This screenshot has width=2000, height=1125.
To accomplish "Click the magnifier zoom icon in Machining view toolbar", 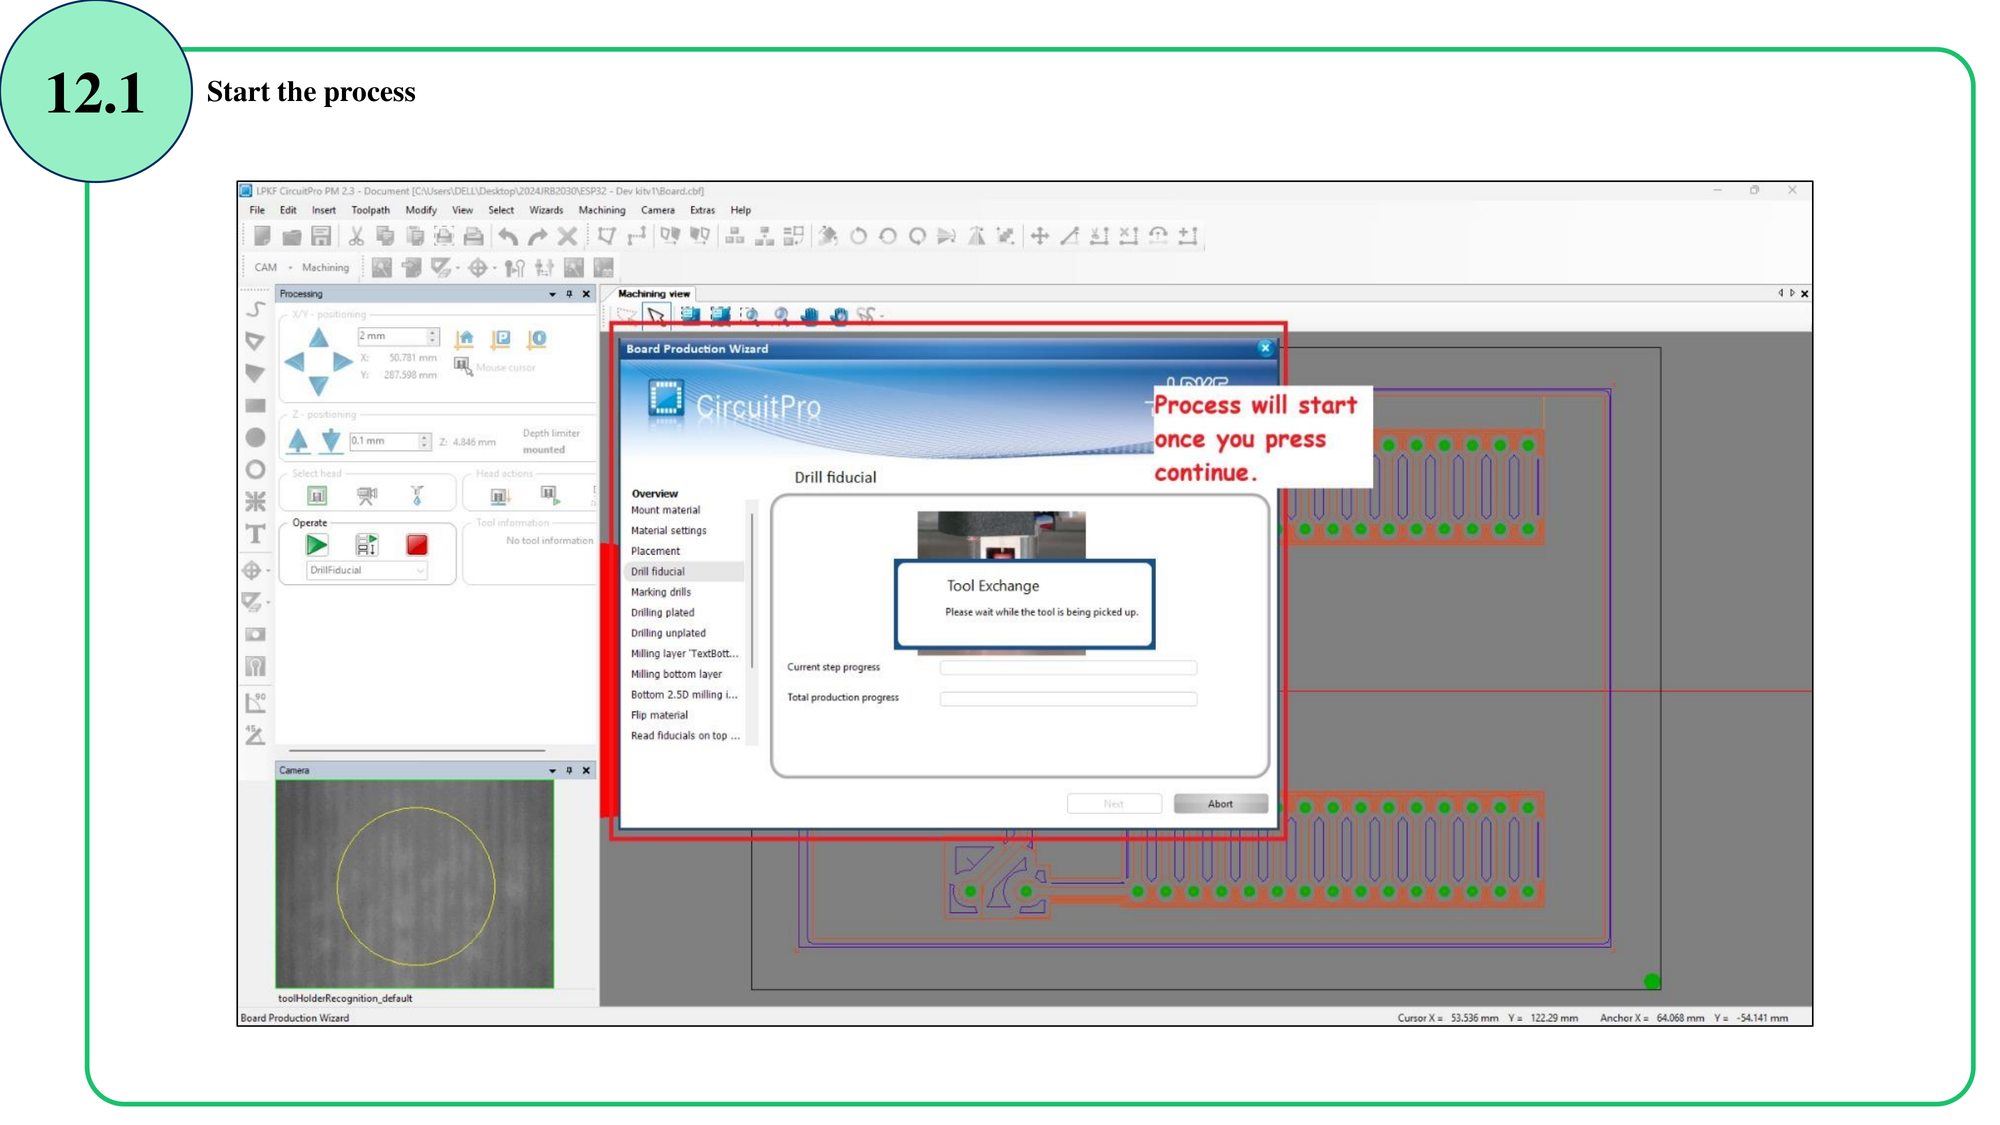I will (x=781, y=316).
